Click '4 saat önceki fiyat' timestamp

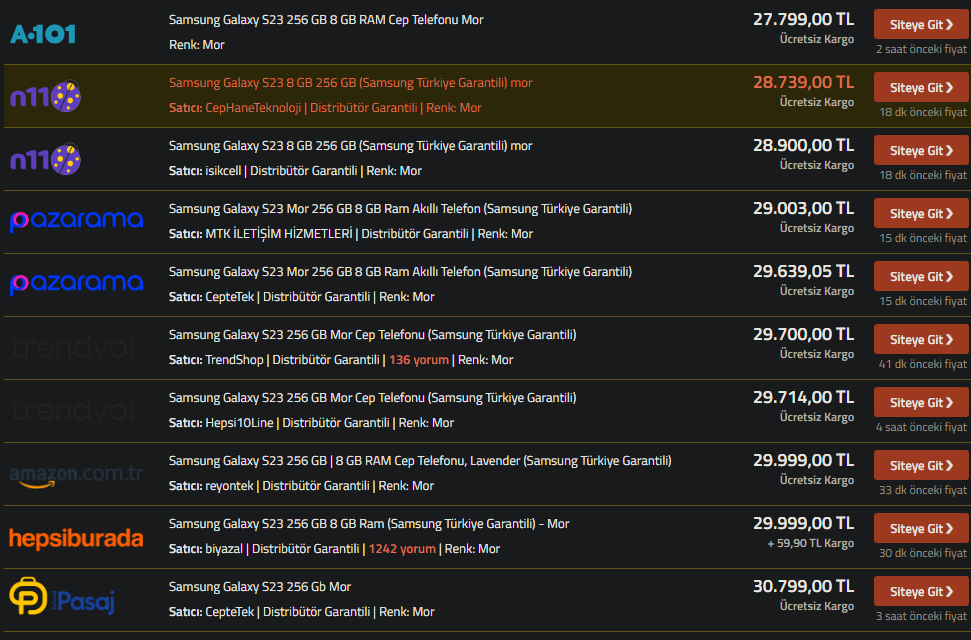pyautogui.click(x=921, y=427)
